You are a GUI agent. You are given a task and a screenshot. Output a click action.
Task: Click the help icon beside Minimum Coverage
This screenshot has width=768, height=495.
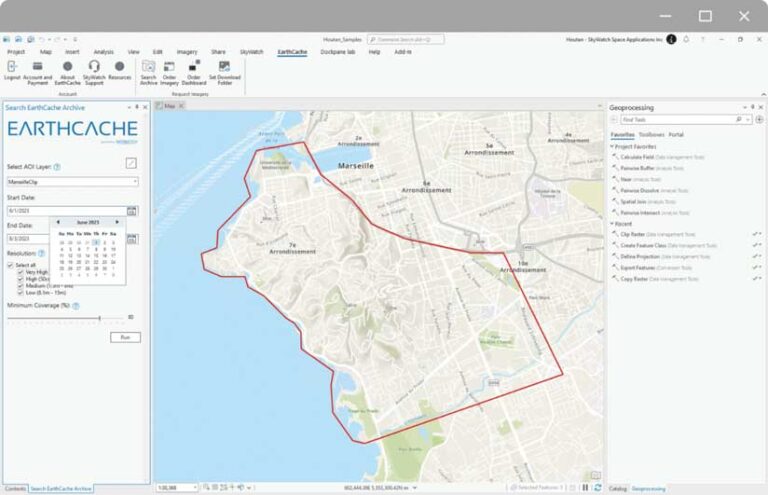coord(76,306)
